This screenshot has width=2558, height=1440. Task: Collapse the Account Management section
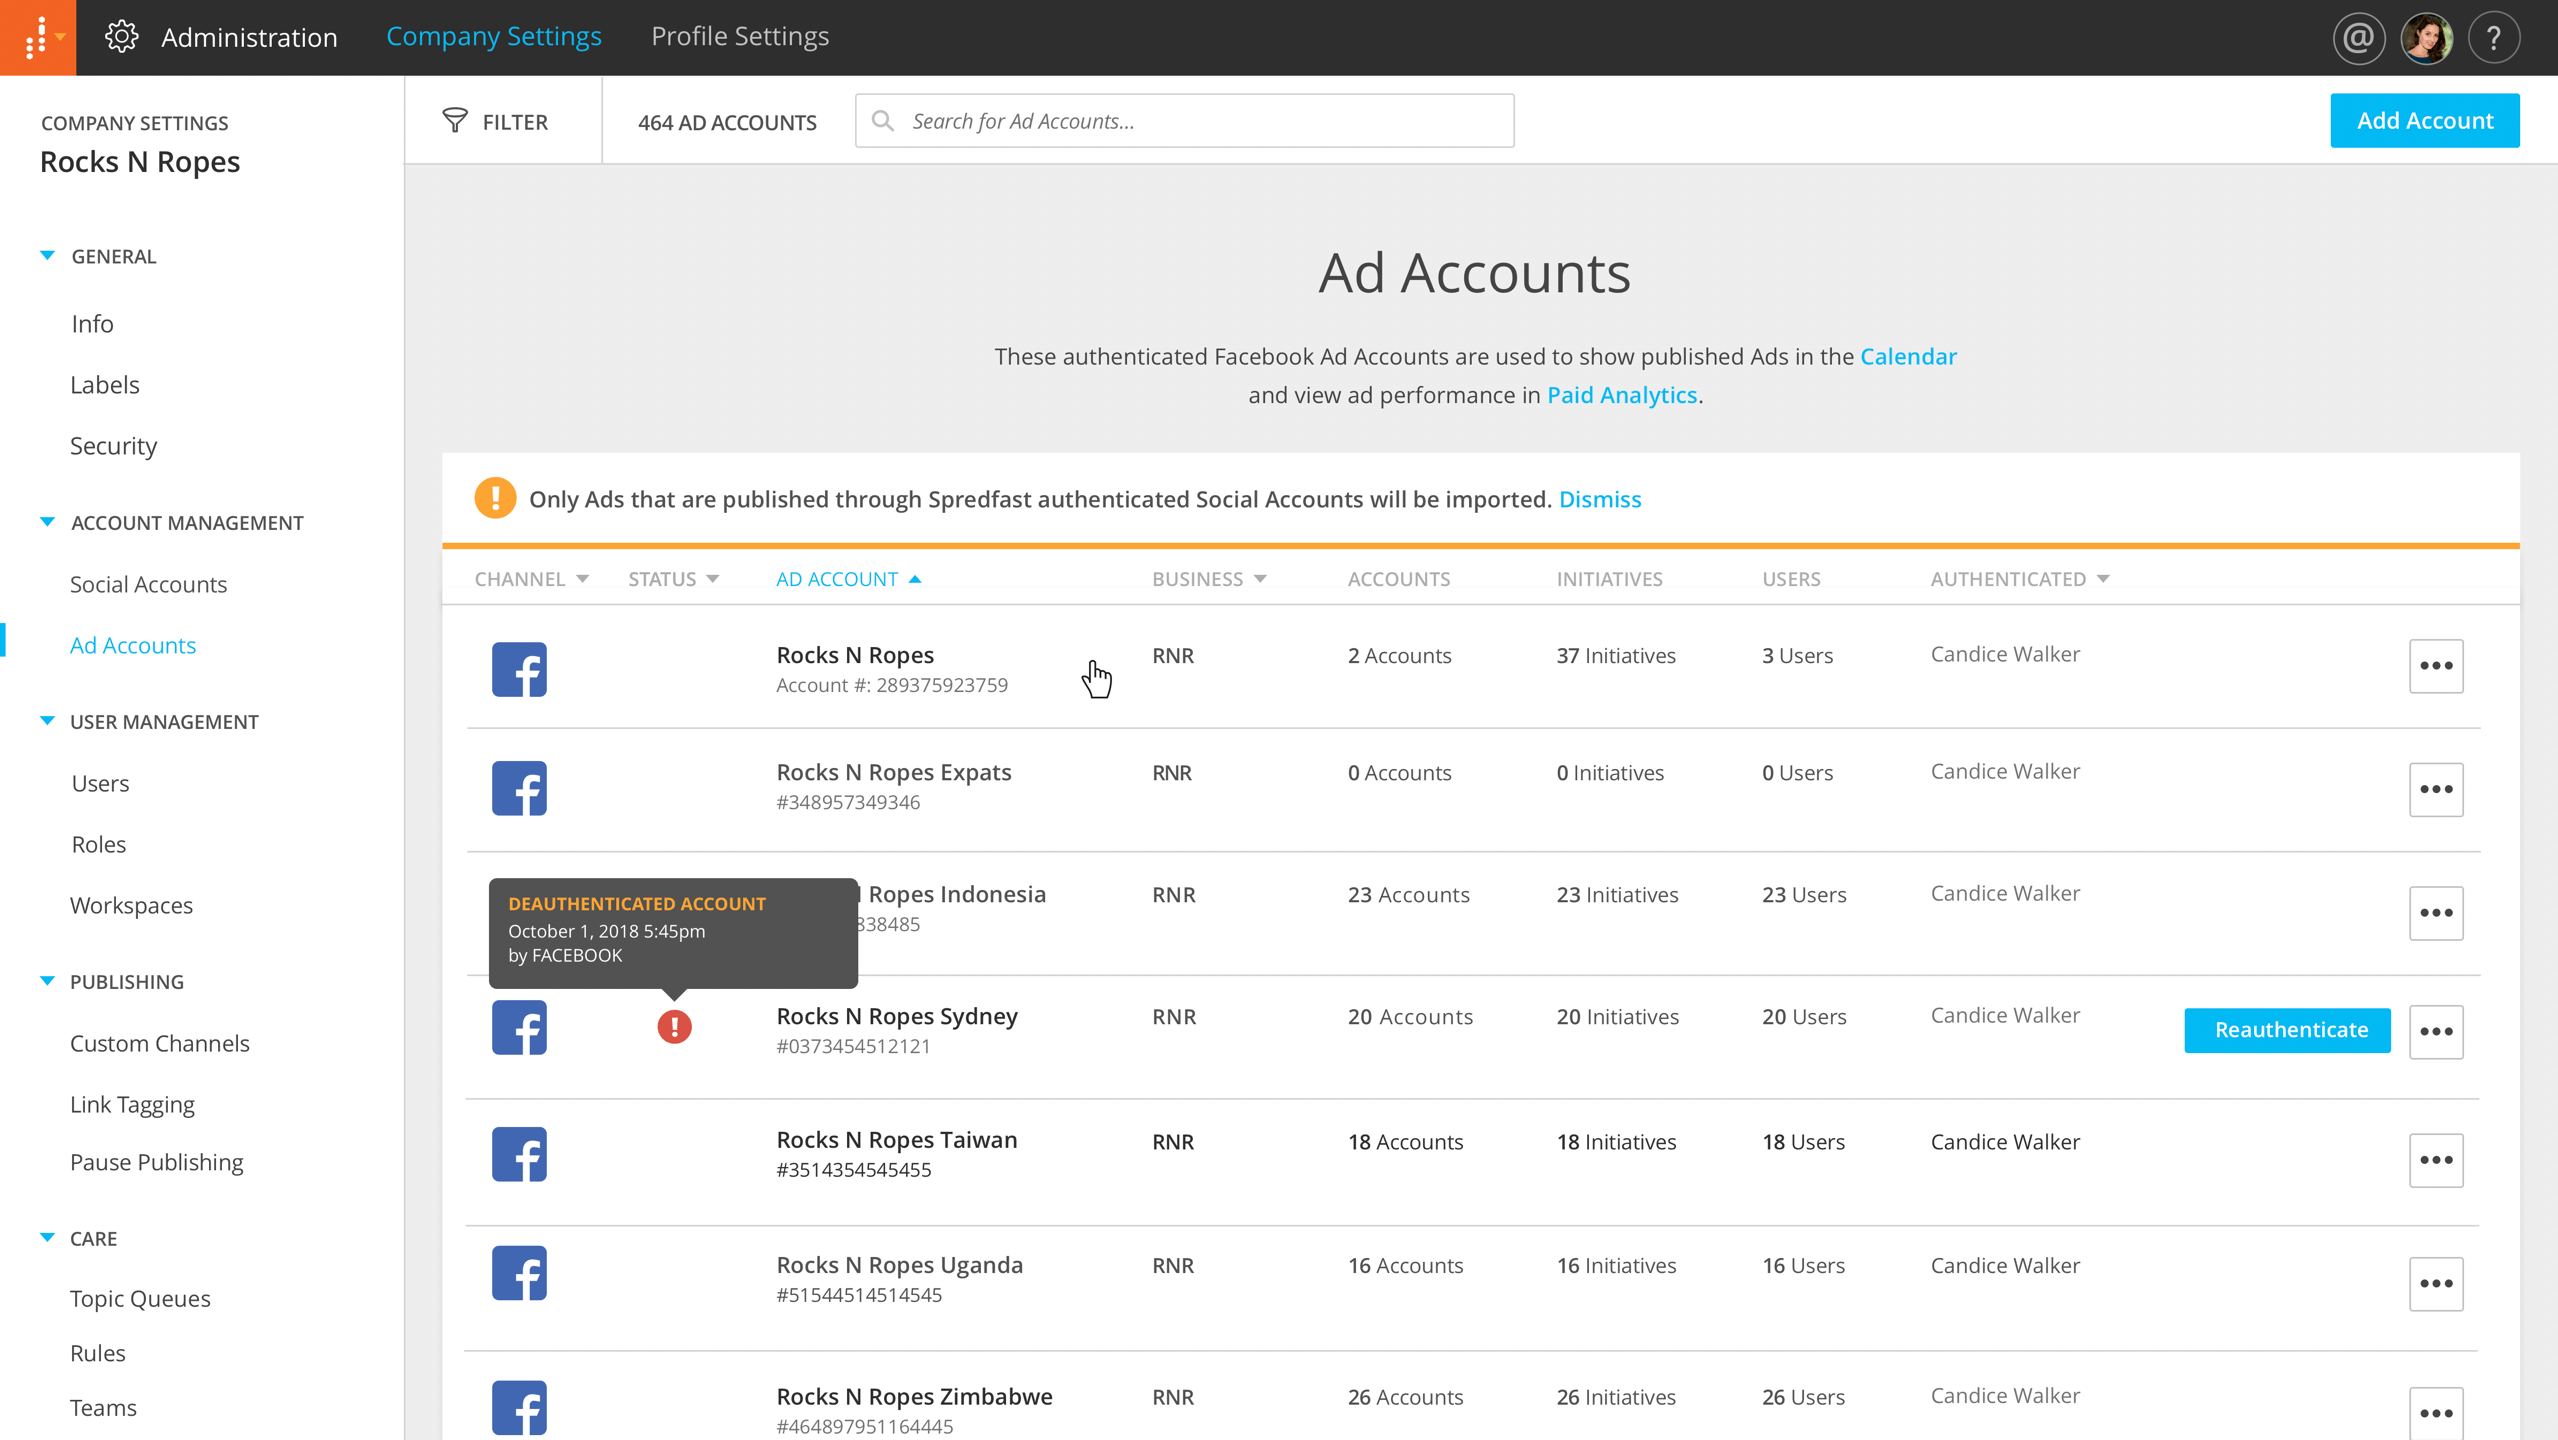point(47,522)
